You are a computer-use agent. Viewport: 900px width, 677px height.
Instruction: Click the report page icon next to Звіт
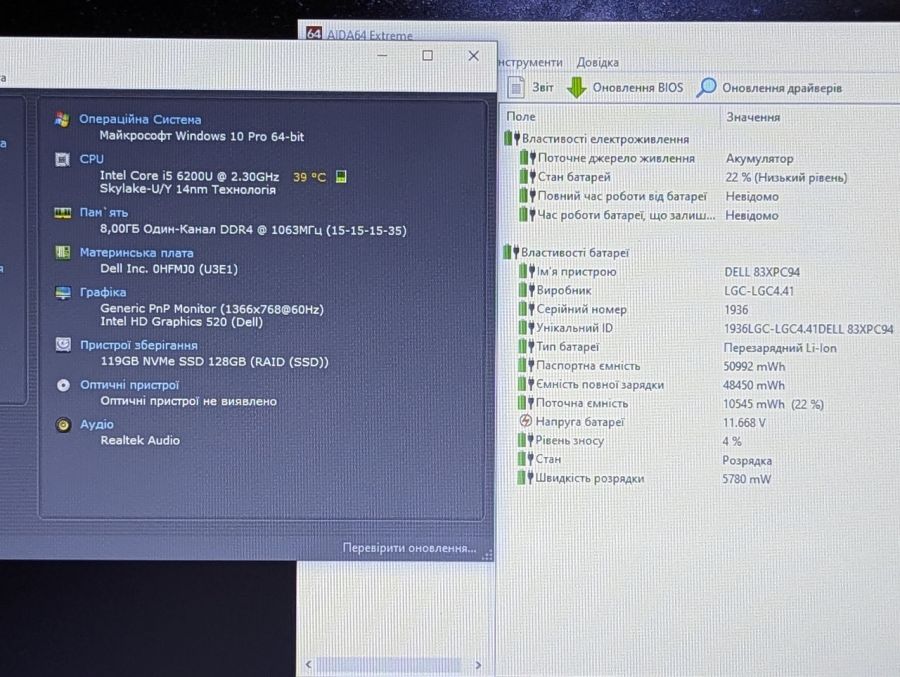click(x=515, y=87)
